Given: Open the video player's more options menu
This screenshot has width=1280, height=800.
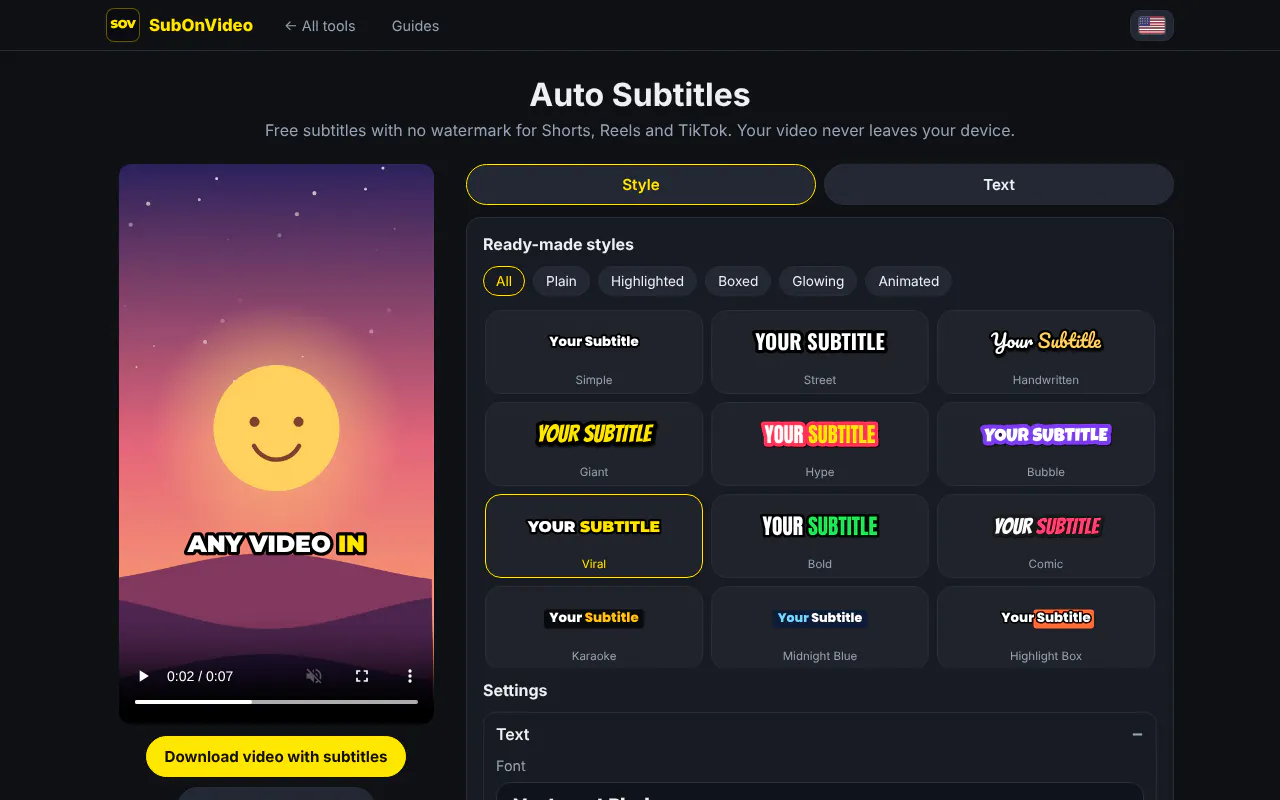Looking at the screenshot, I should [x=410, y=676].
